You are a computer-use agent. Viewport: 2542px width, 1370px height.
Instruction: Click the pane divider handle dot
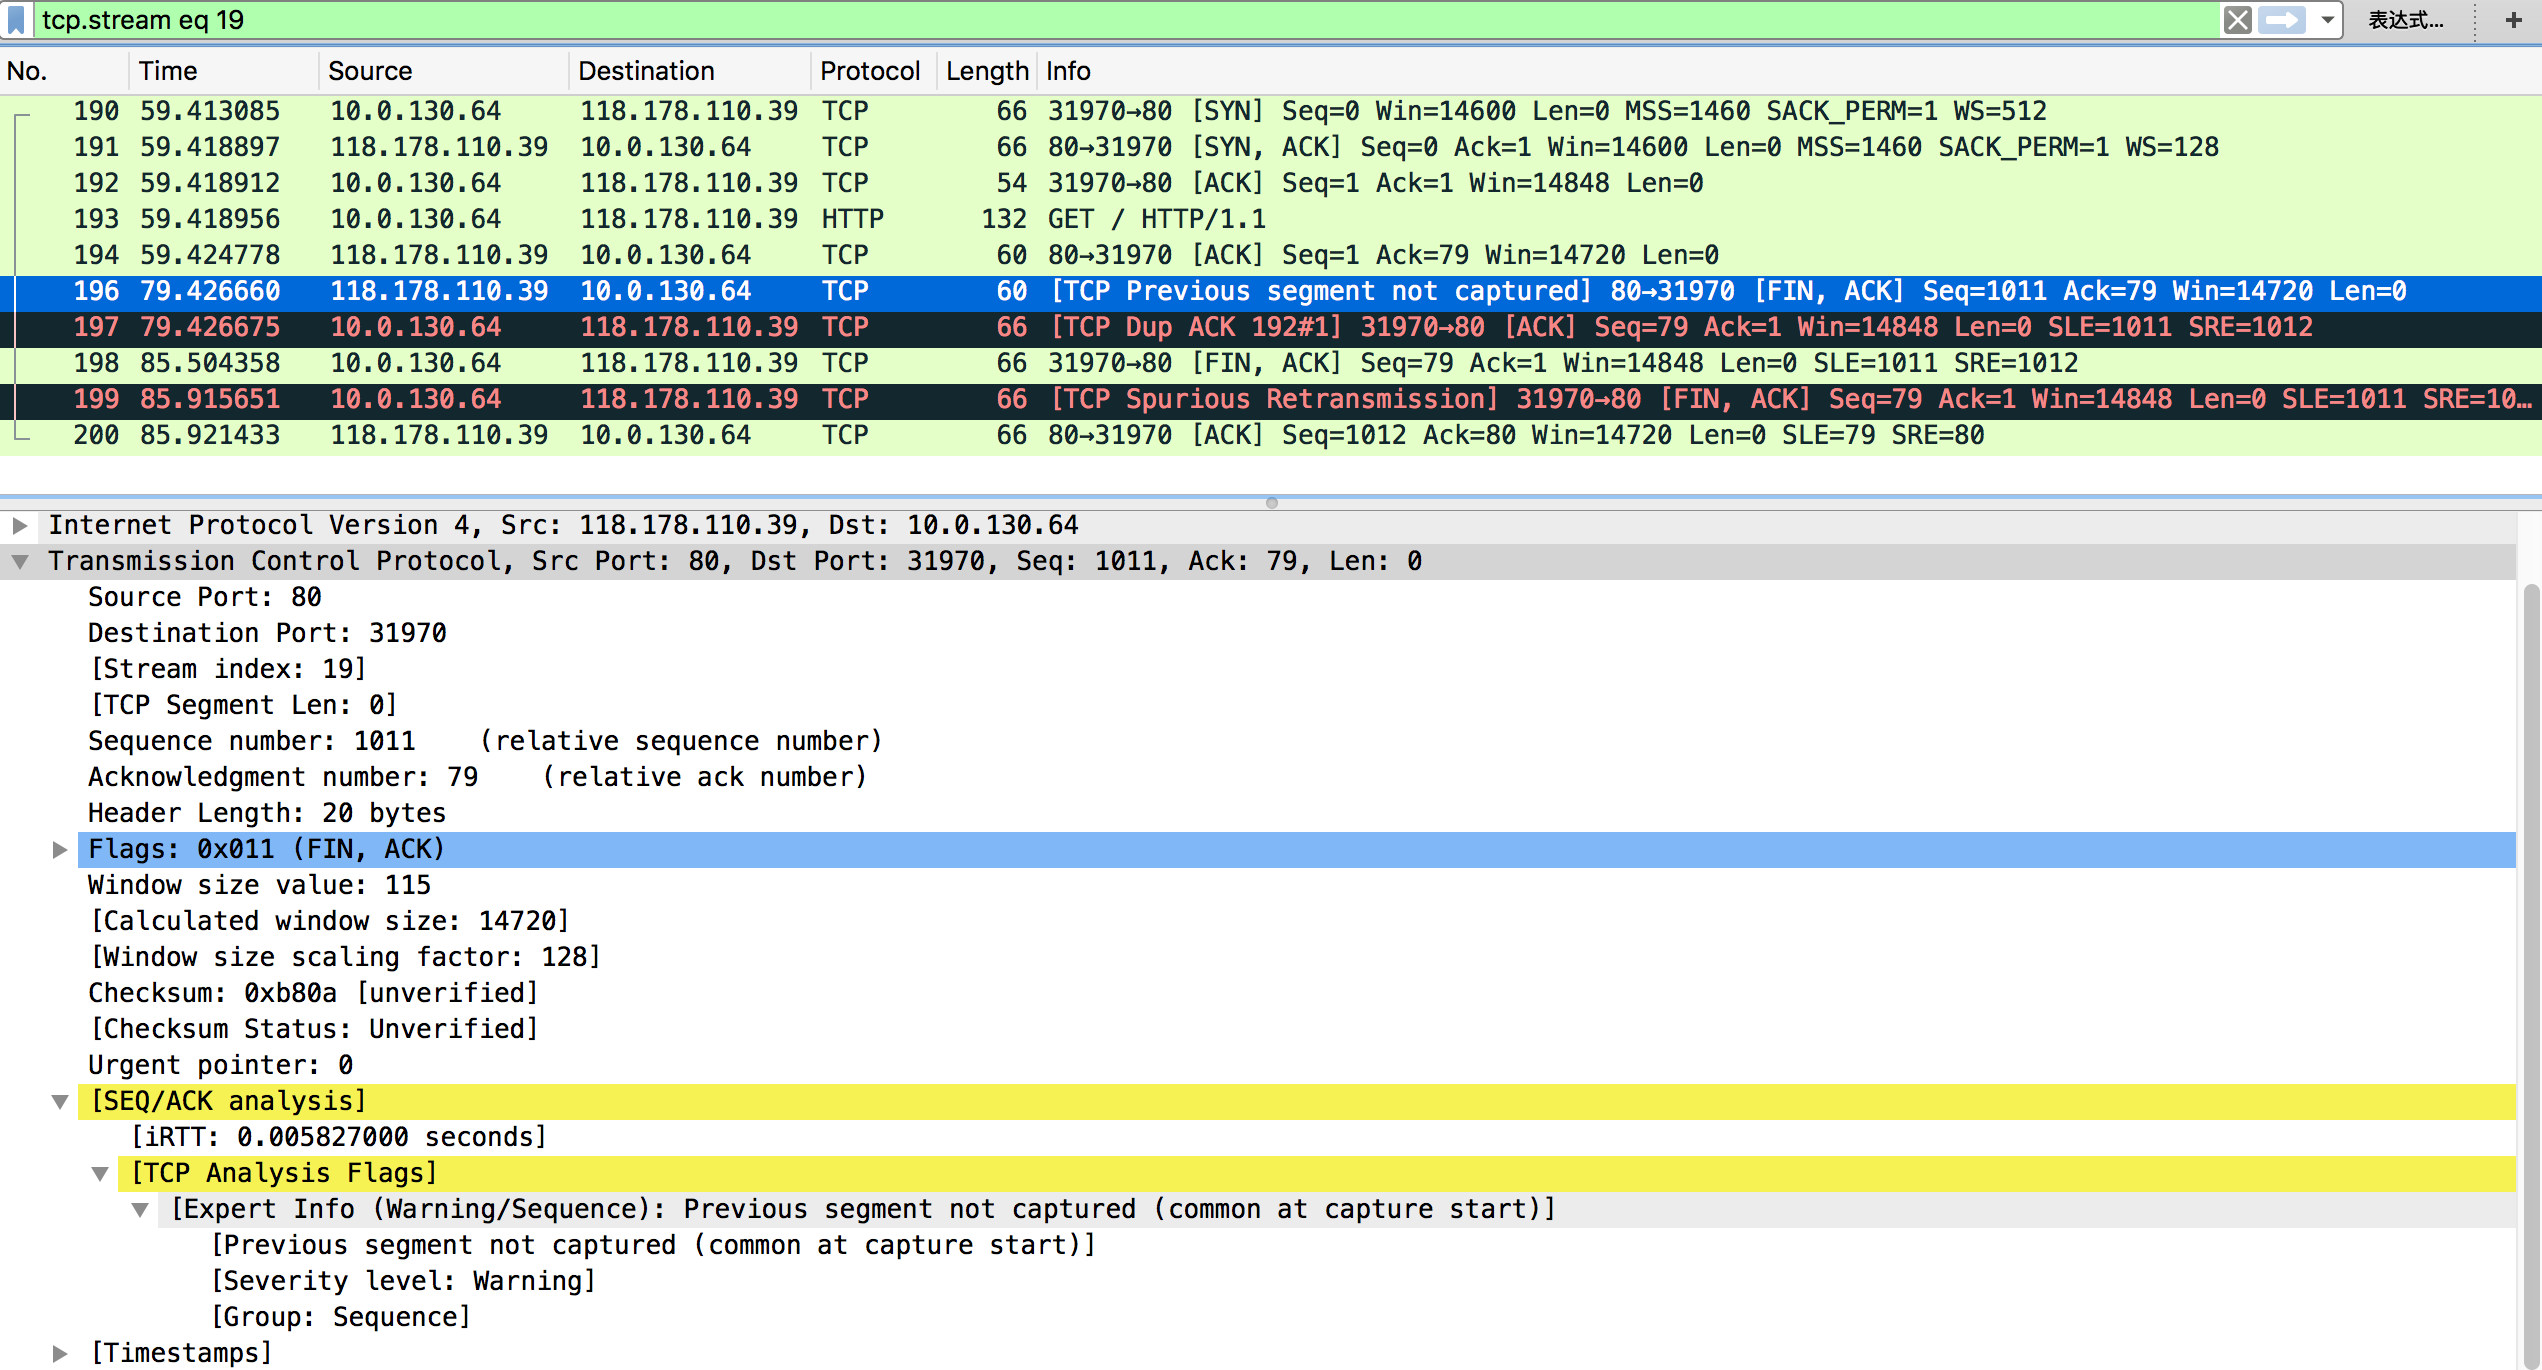(1271, 503)
